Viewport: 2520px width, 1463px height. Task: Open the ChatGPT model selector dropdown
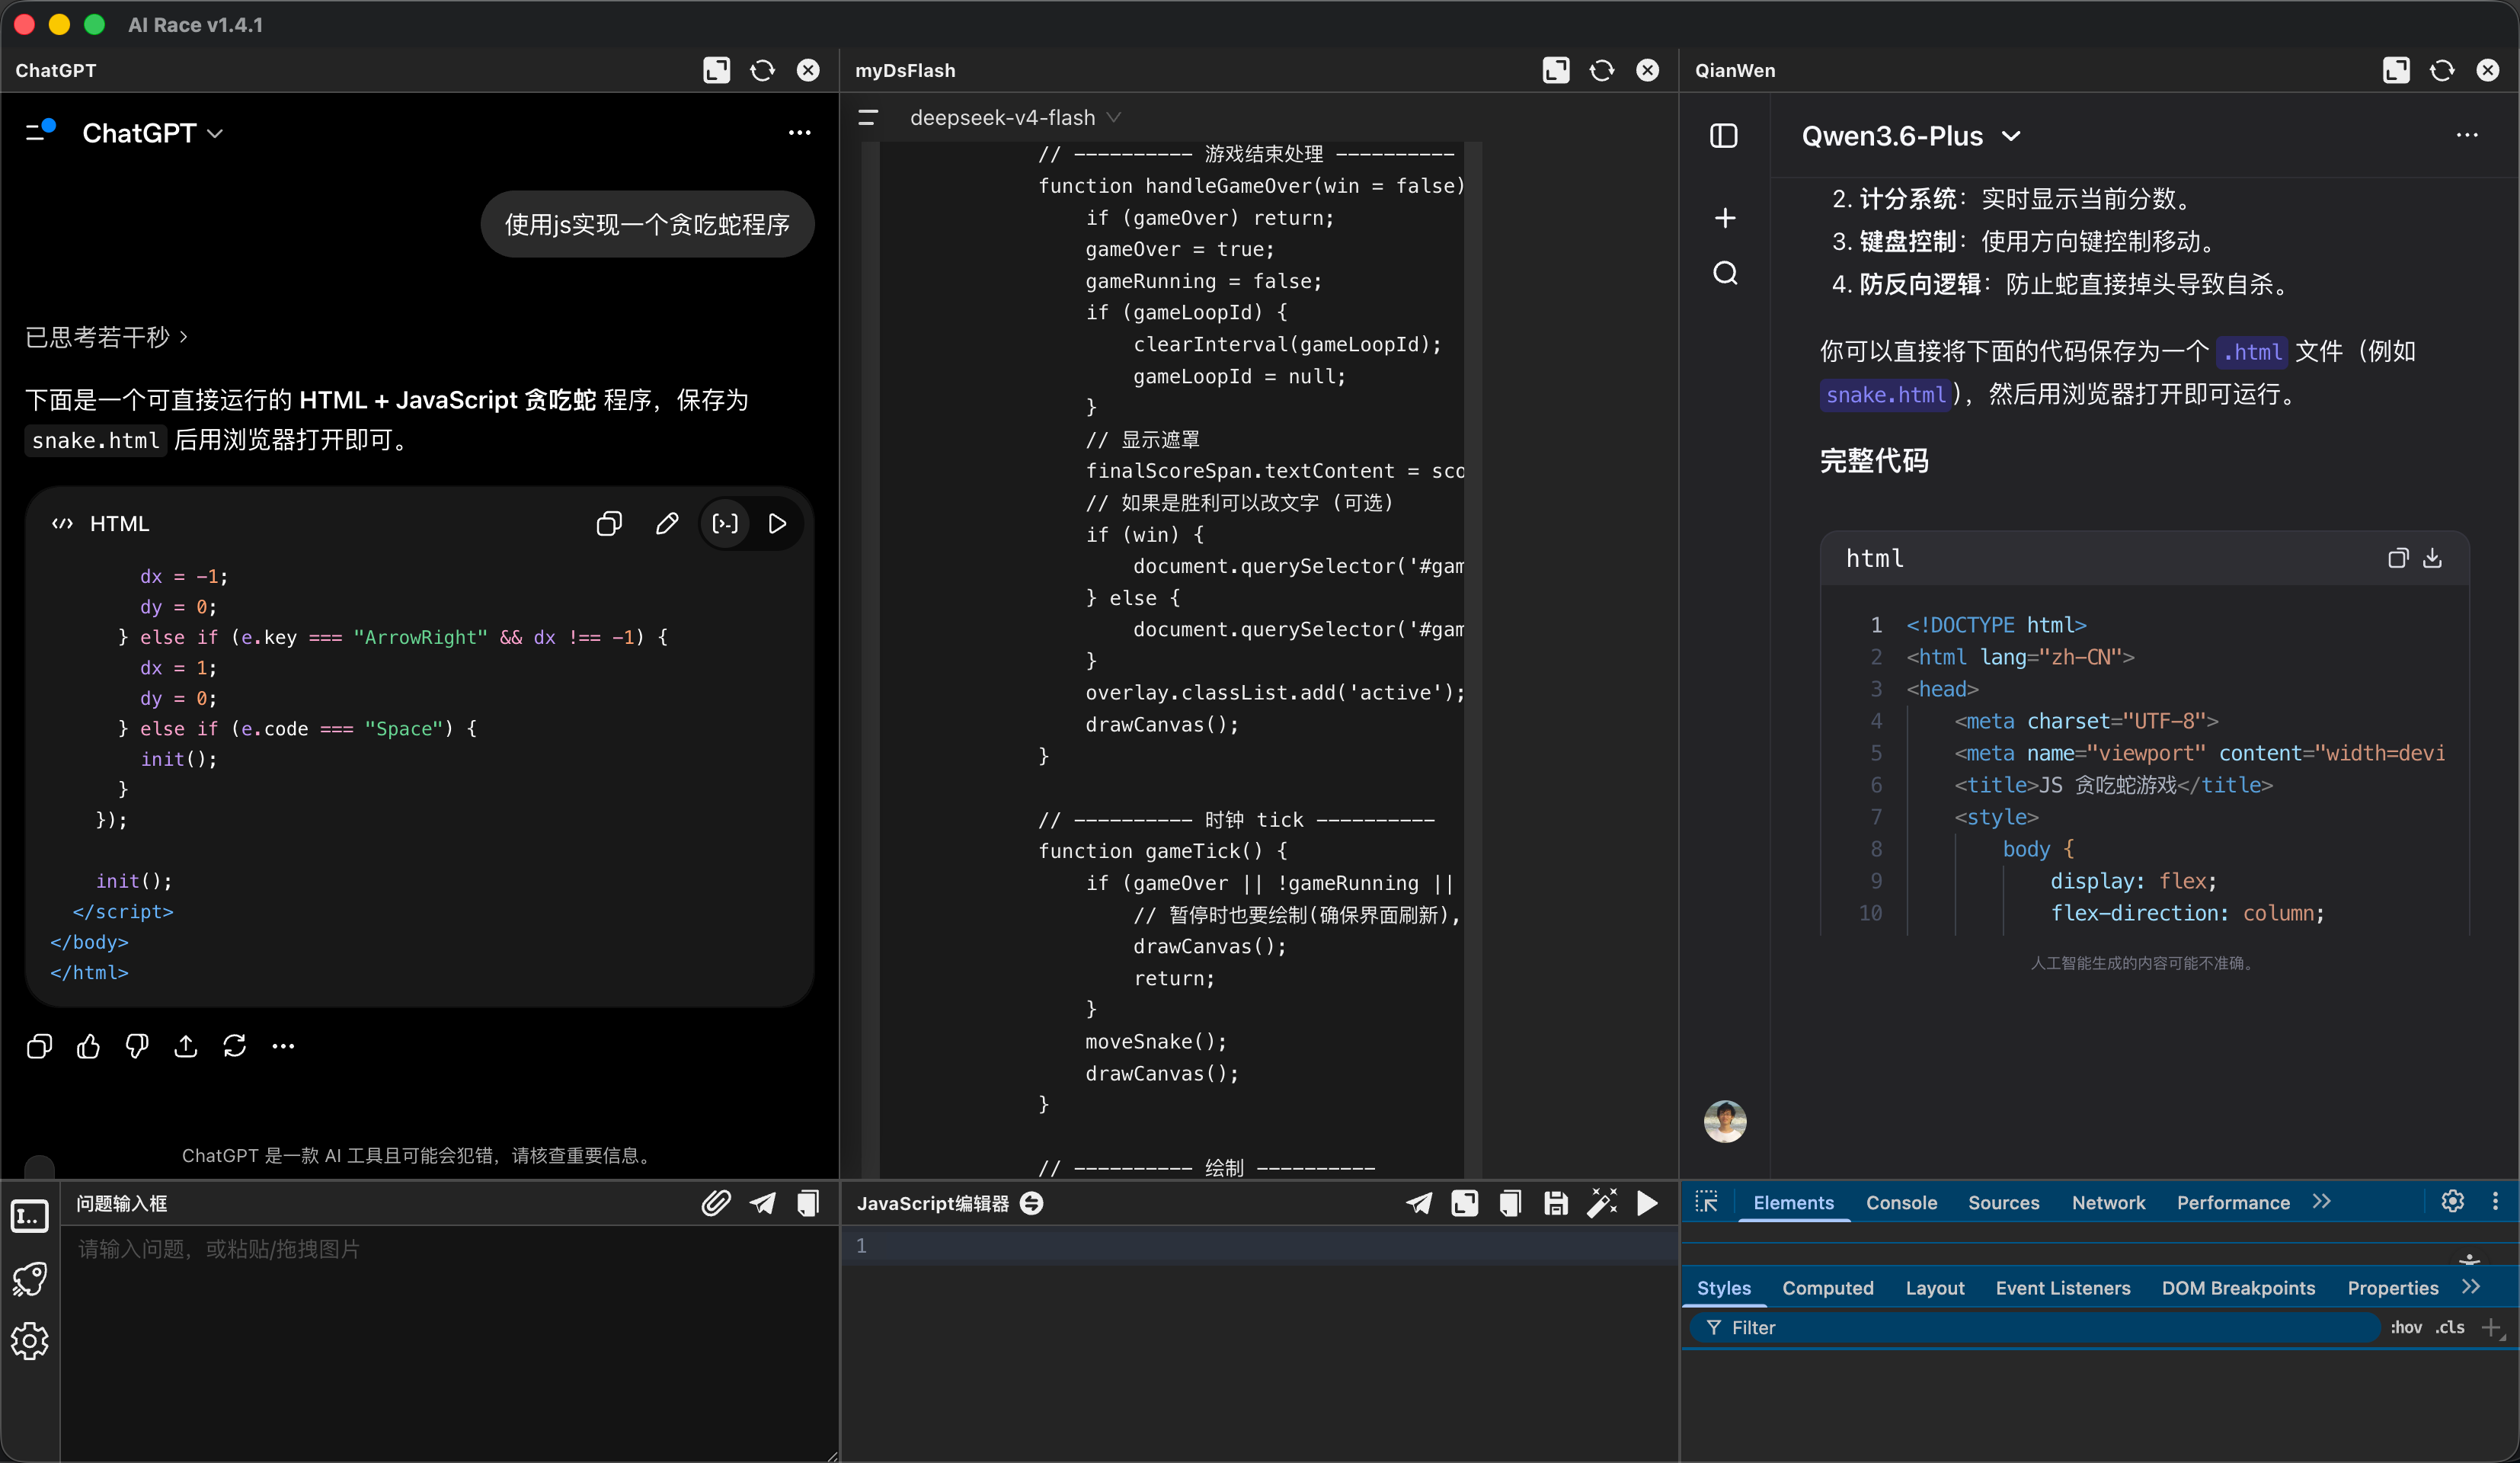[x=152, y=133]
